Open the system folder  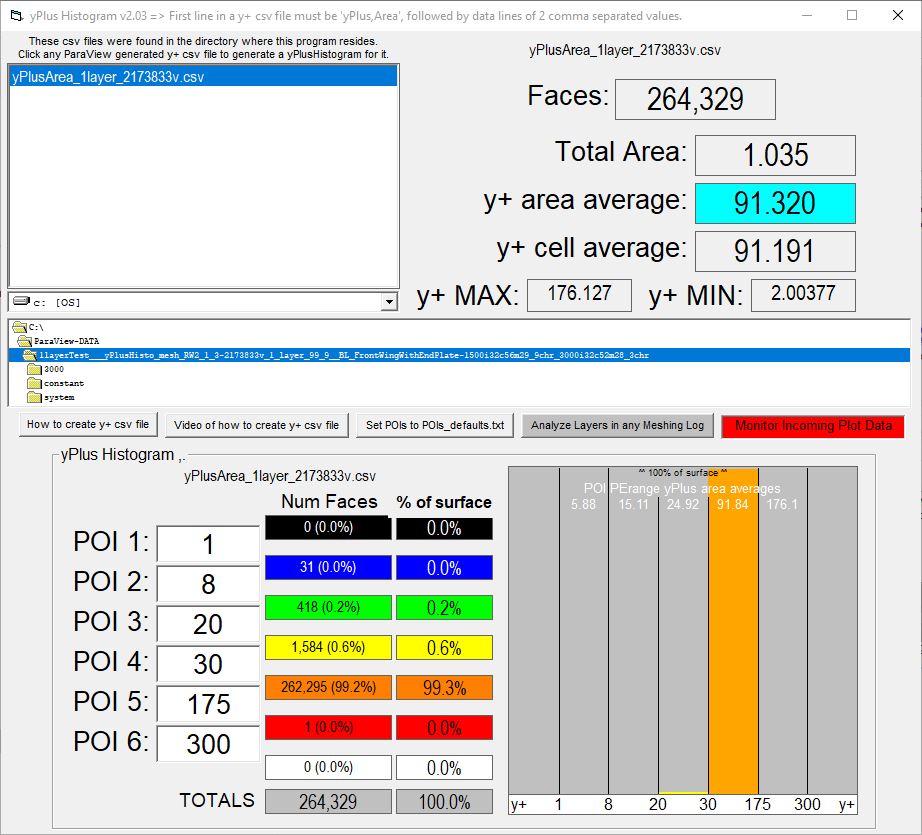pyautogui.click(x=58, y=397)
